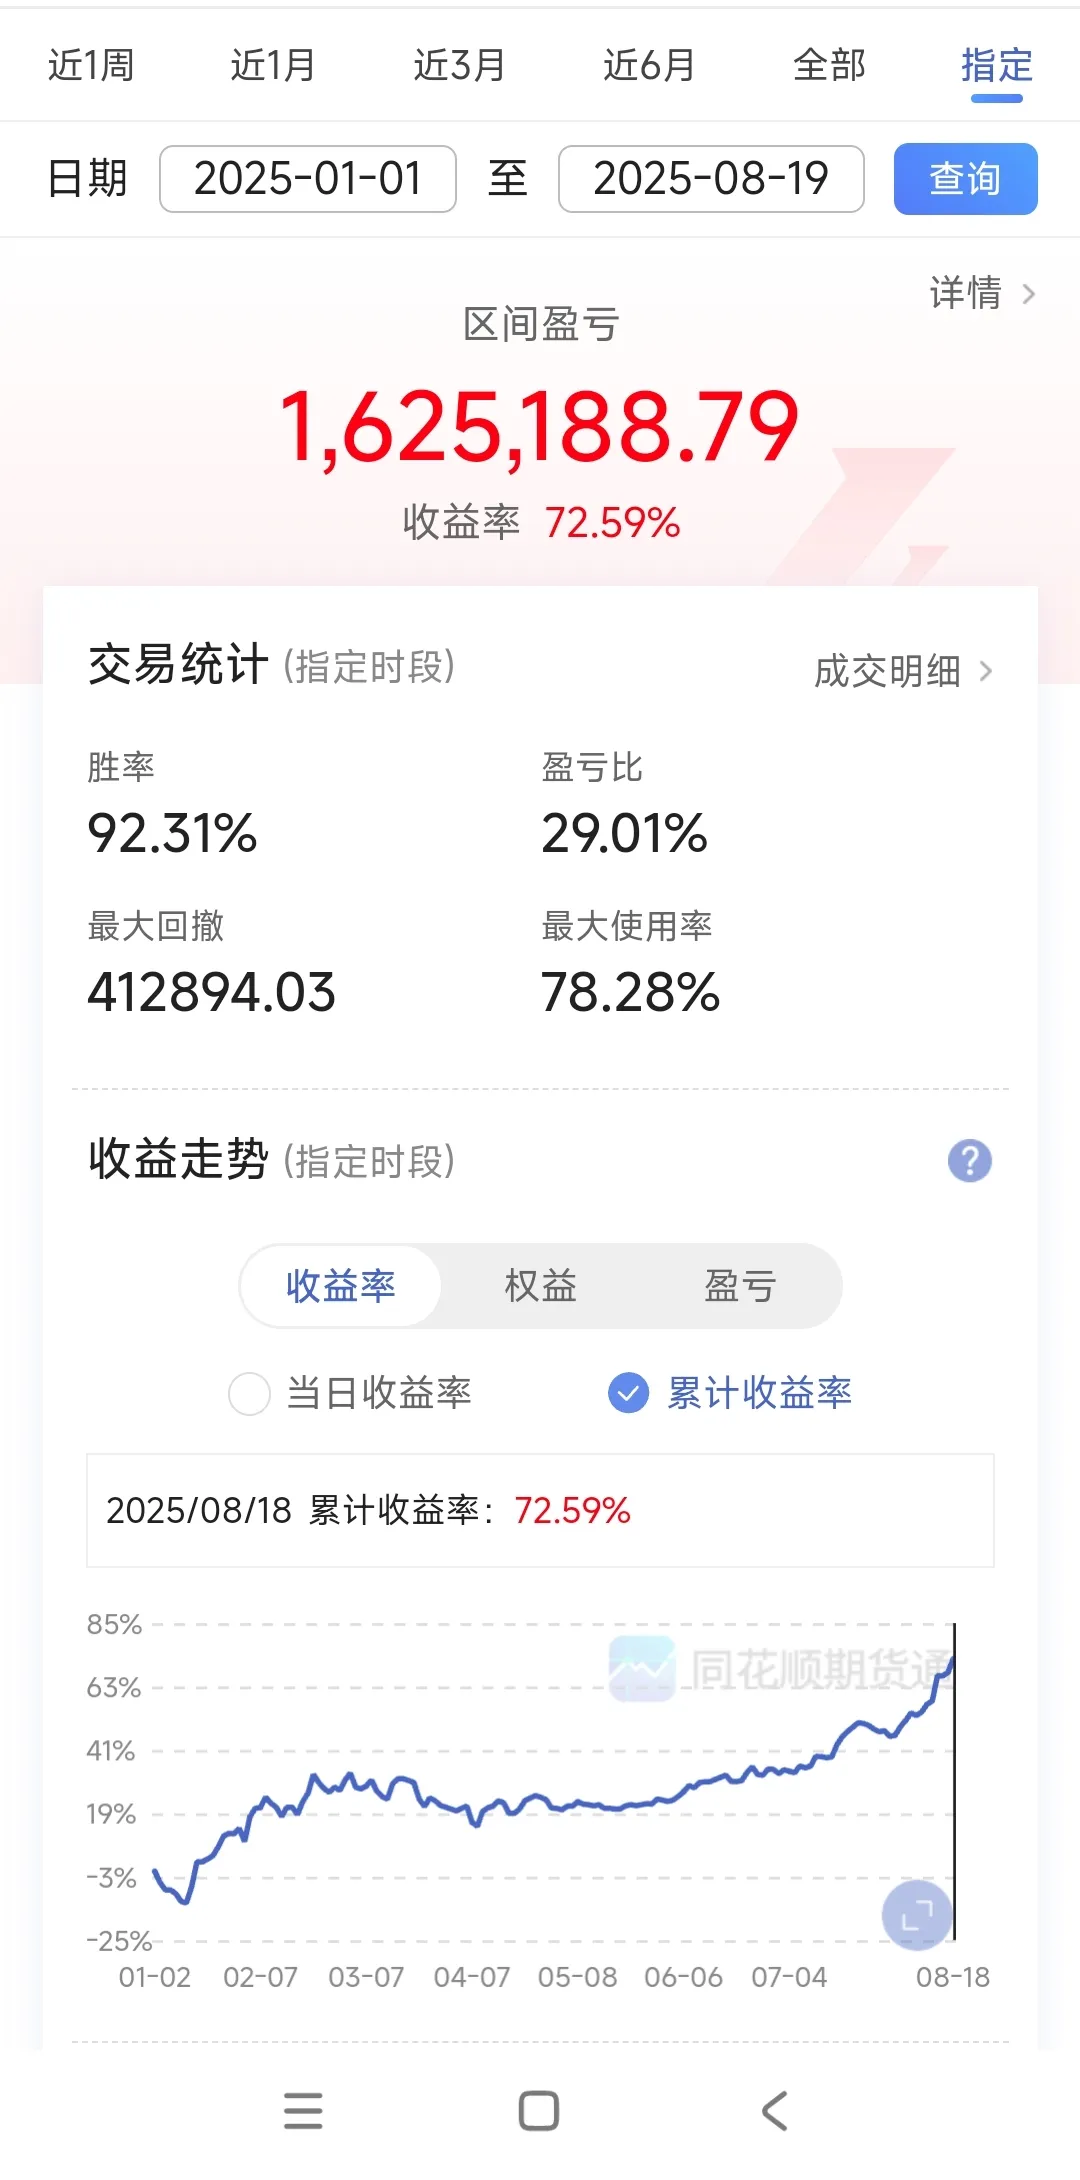Select the 当日收益率 radio option
1080x2180 pixels.
250,1393
